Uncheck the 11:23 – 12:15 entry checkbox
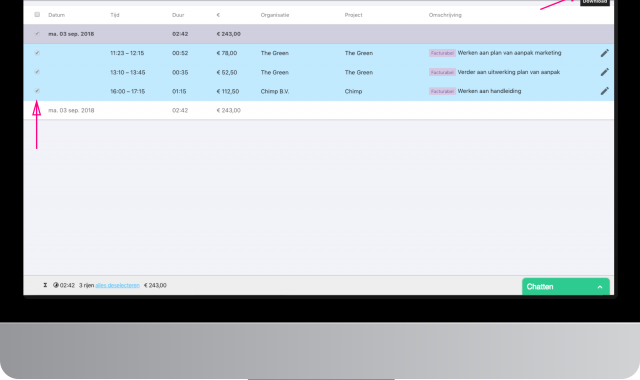The width and height of the screenshot is (640, 380). pos(37,53)
